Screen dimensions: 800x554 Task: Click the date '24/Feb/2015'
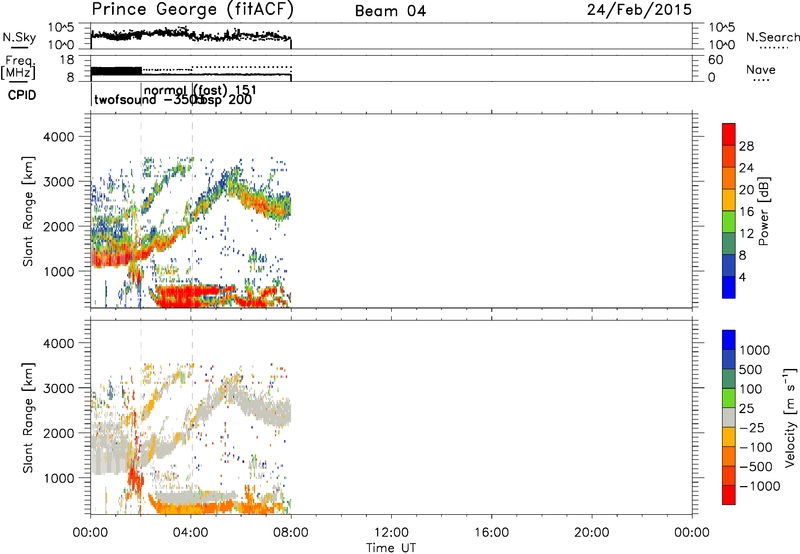coord(639,10)
